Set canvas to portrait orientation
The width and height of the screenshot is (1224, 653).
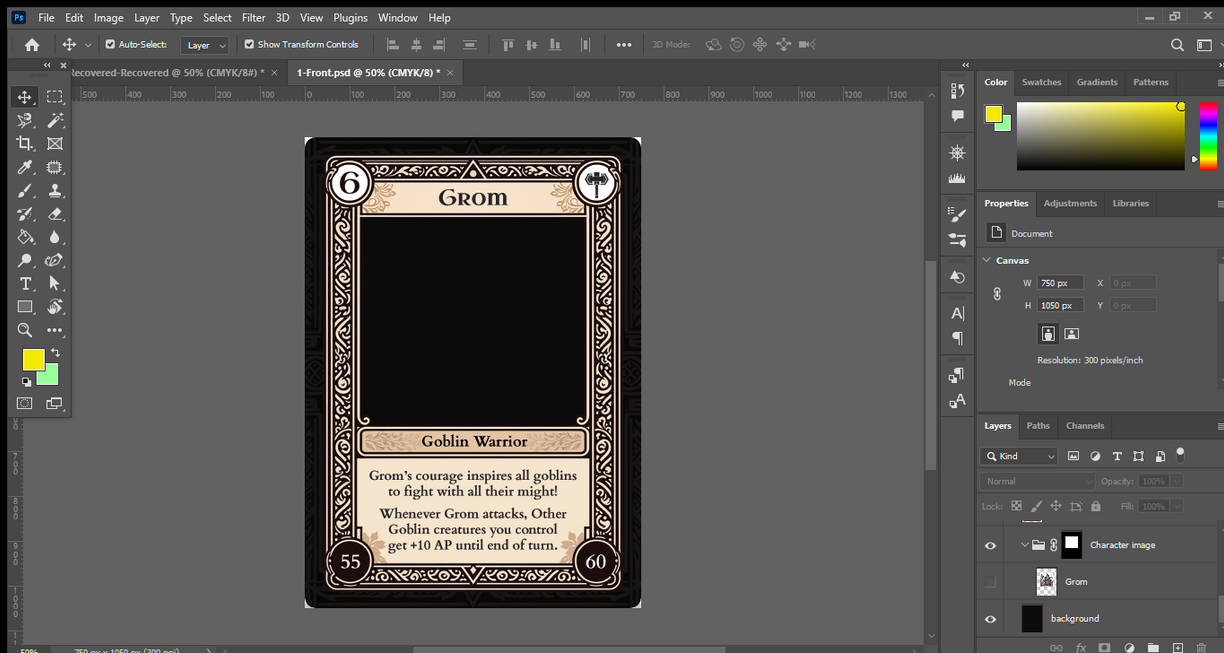(x=1048, y=333)
